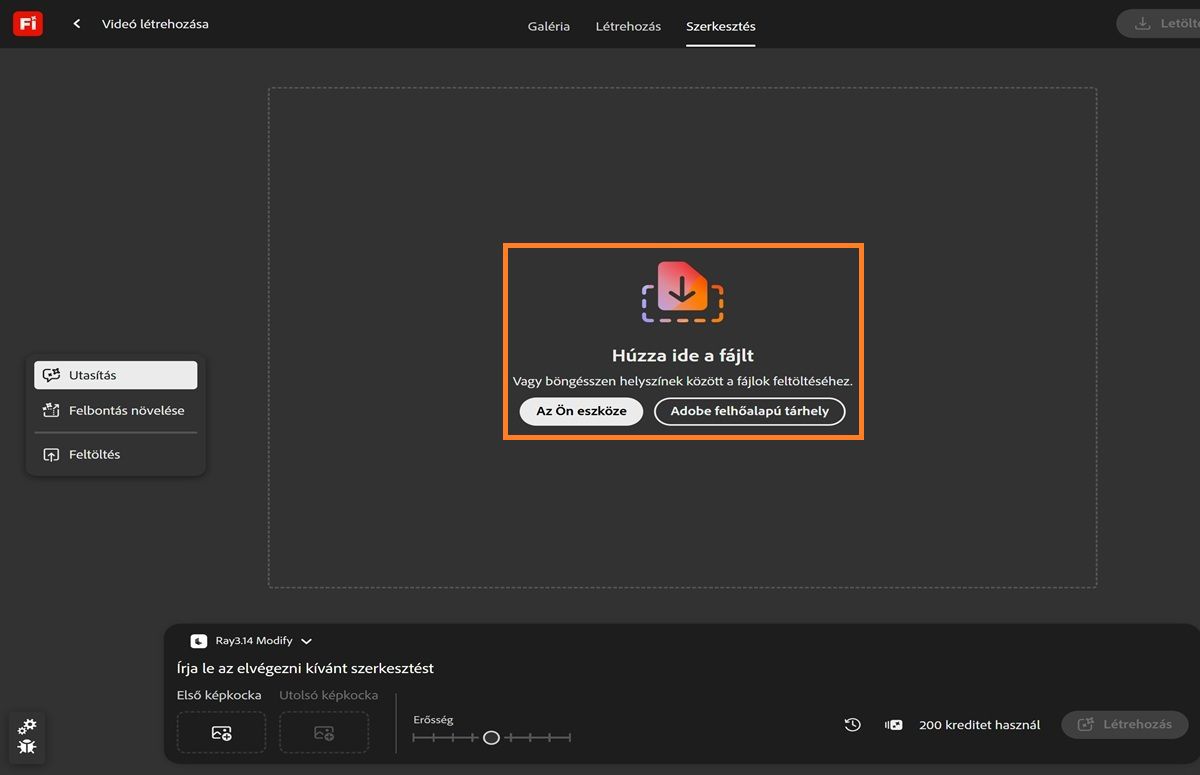
Task: Click the Húzza ide a fájlt heading
Action: [x=682, y=356]
